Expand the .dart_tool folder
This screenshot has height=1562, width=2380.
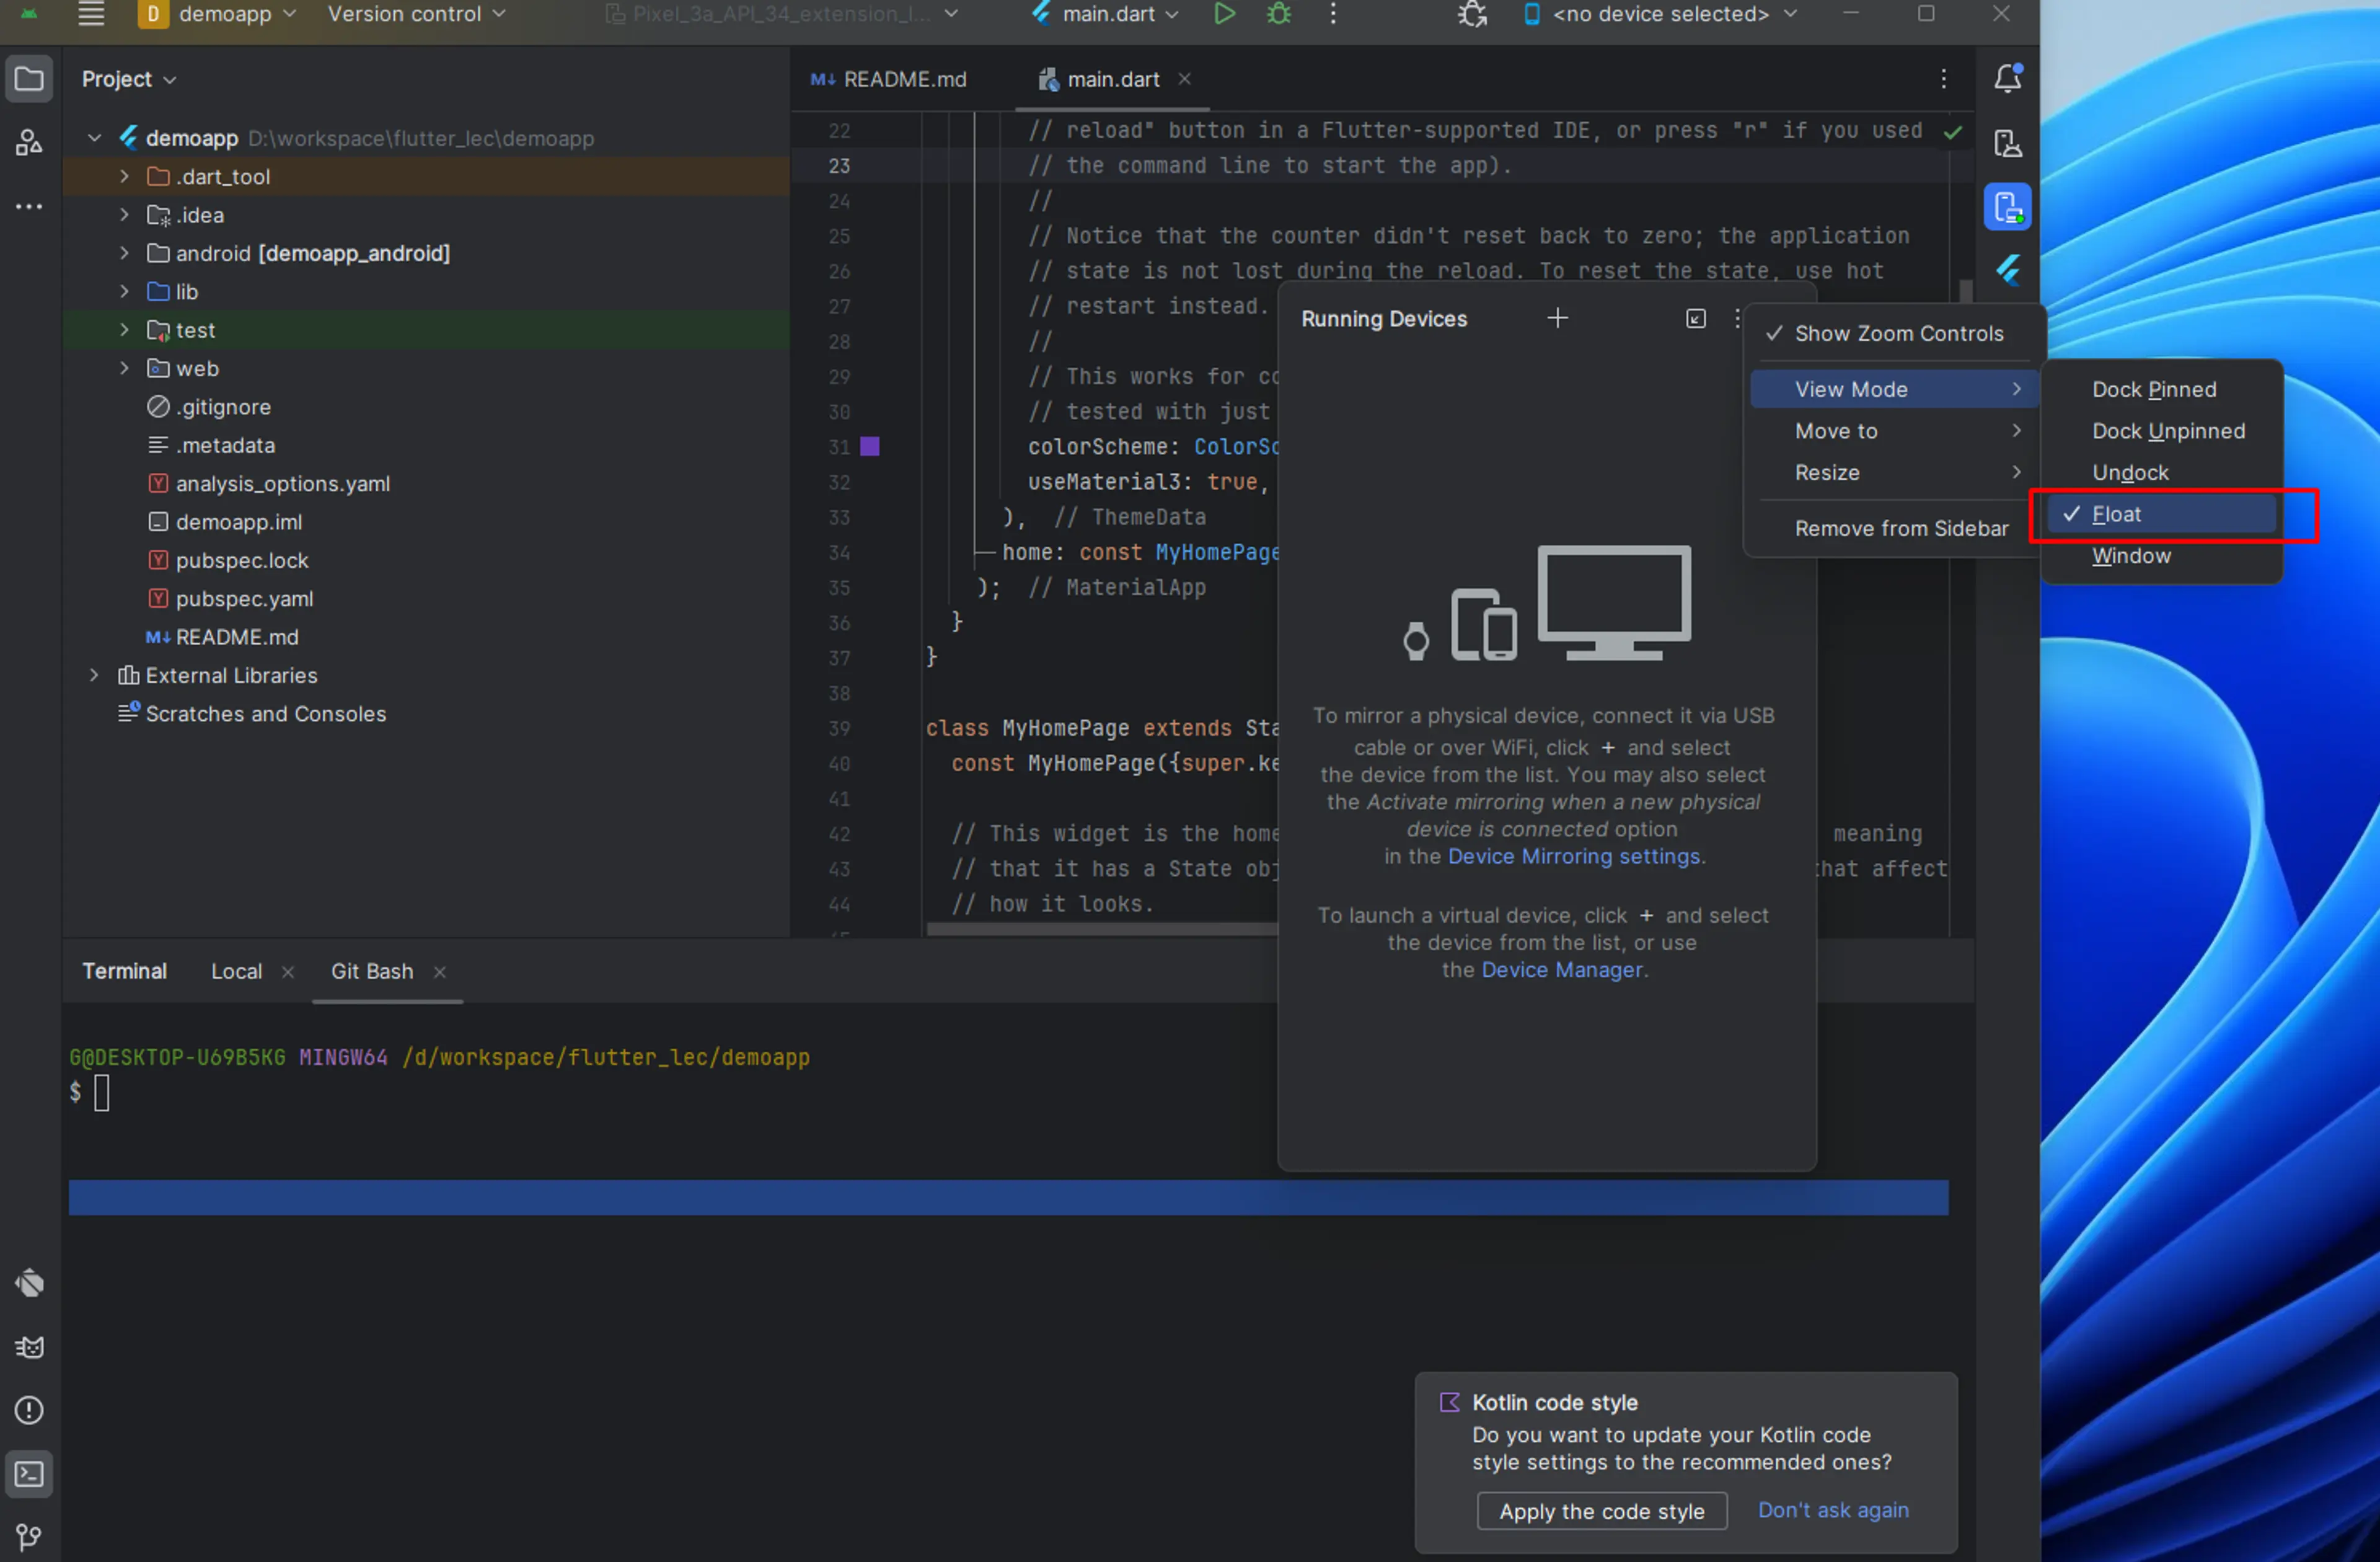click(124, 177)
